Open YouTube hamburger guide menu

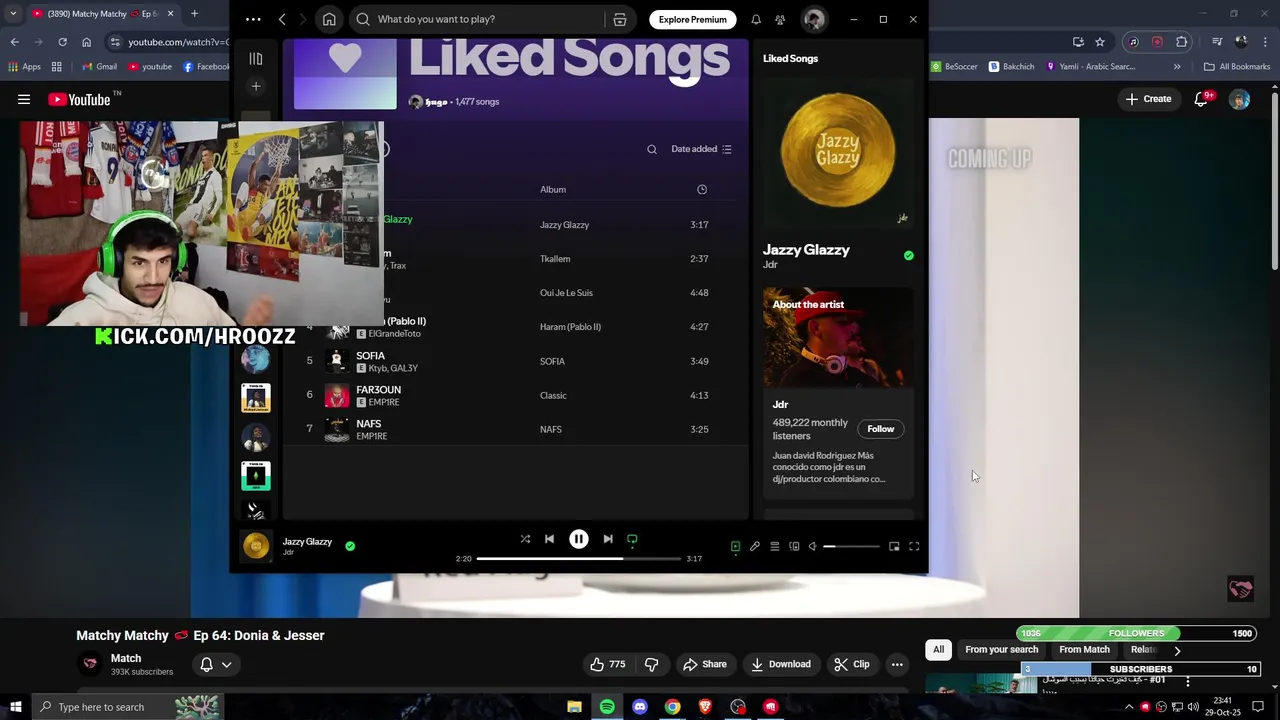click(x=24, y=99)
